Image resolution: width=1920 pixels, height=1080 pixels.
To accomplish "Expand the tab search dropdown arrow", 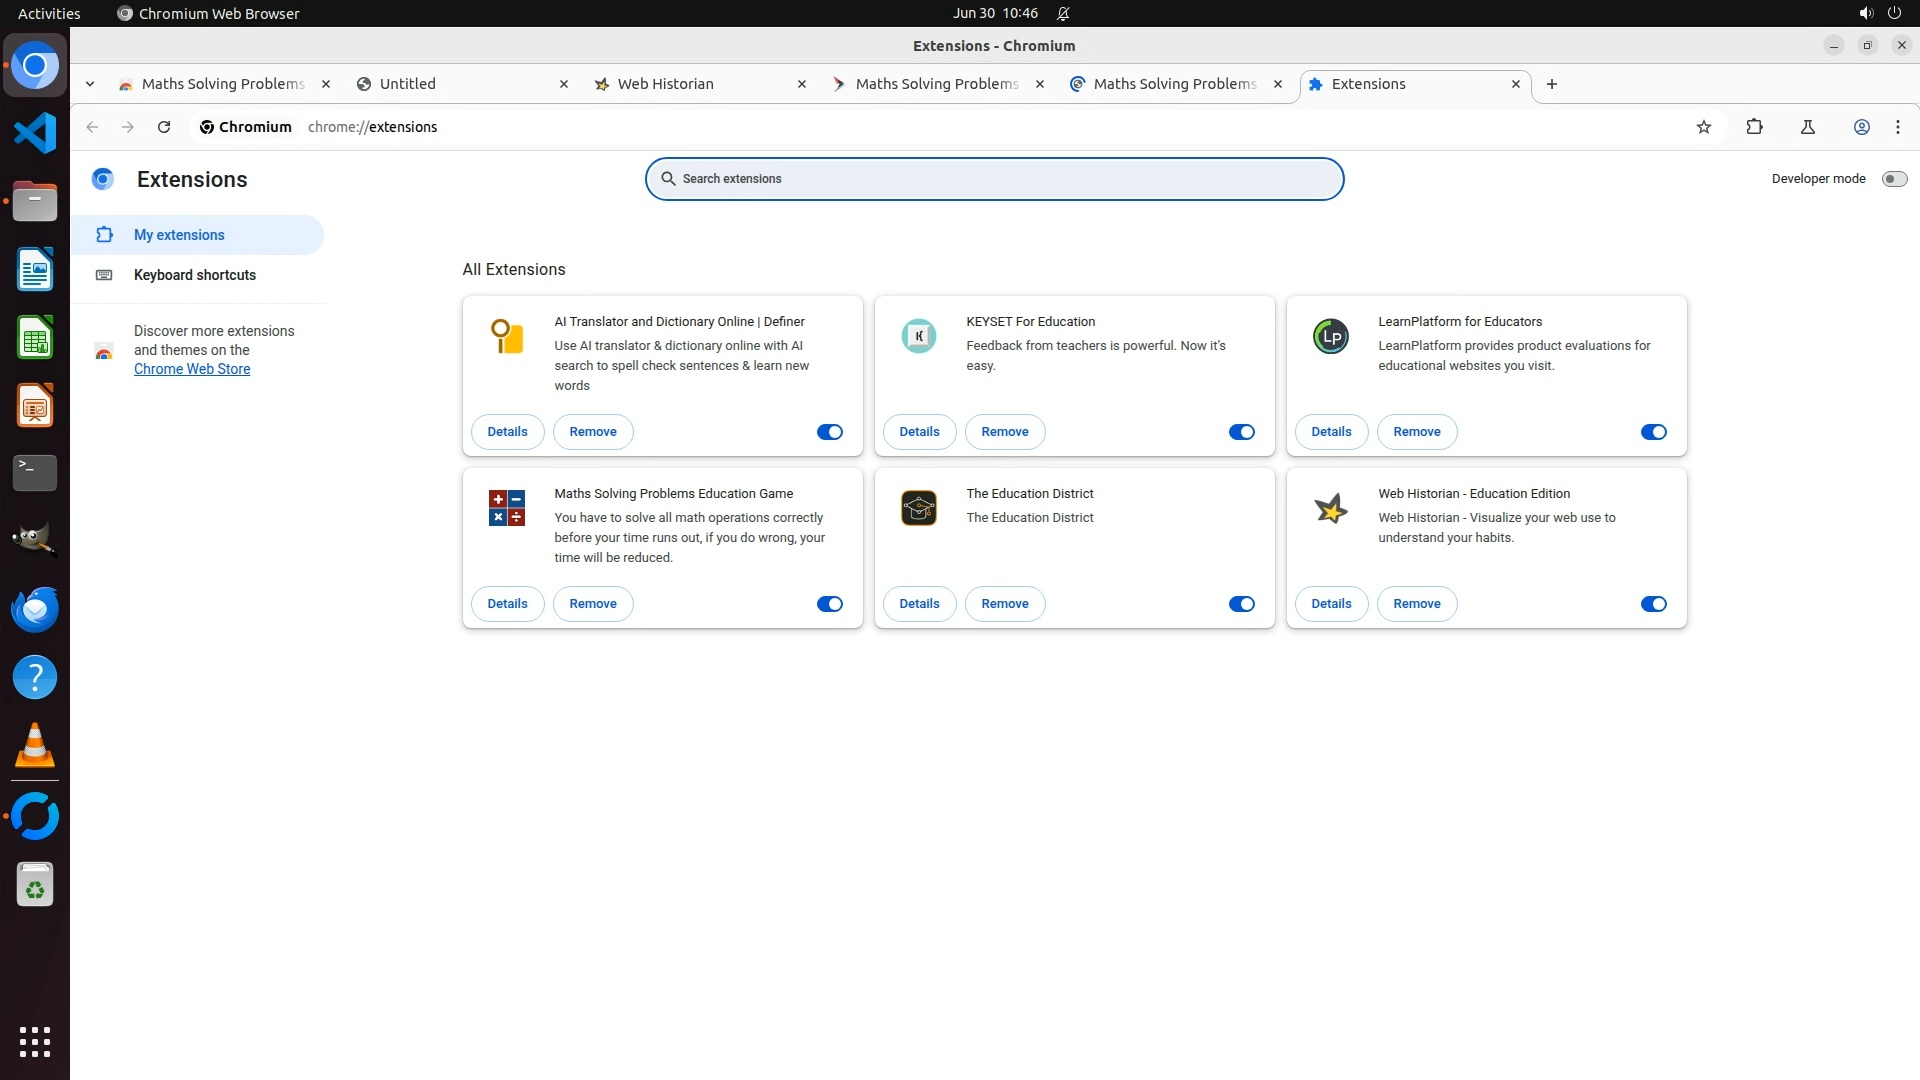I will click(x=90, y=84).
